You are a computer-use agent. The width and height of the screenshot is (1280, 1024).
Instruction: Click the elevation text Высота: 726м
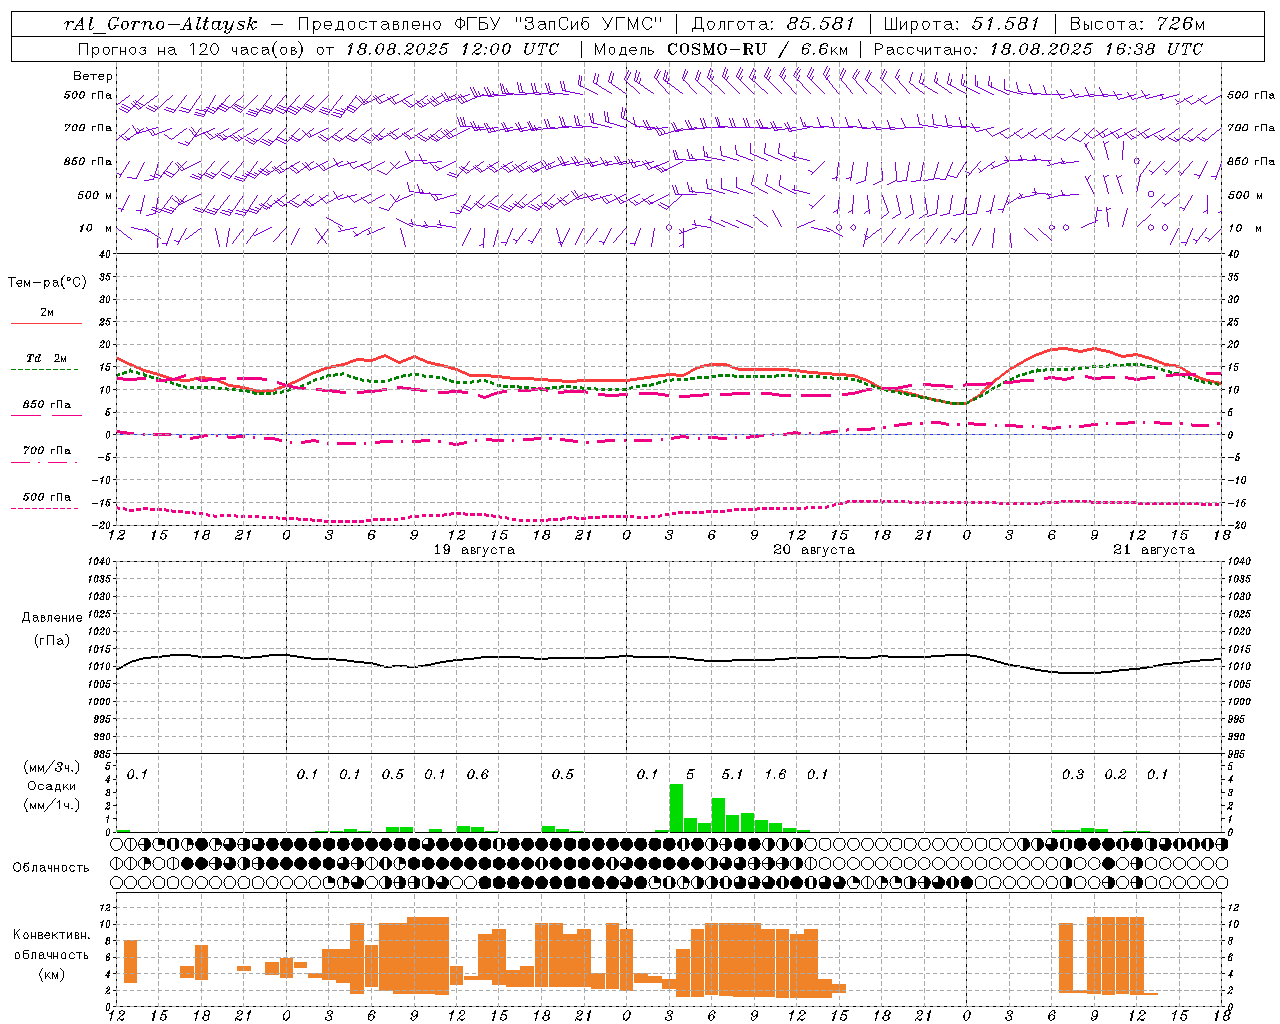point(1138,24)
